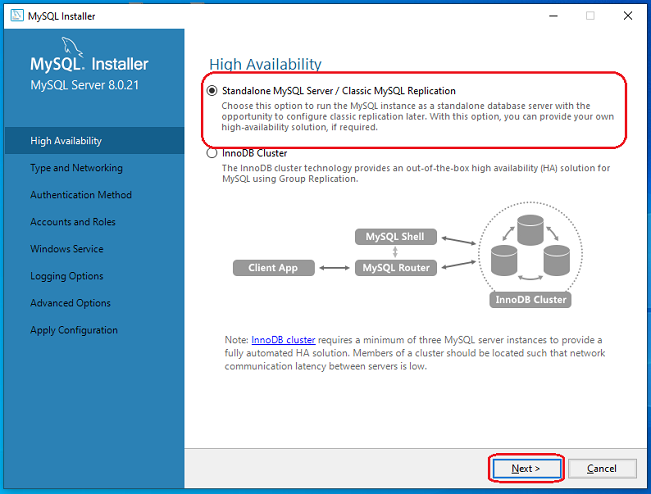Select the Logging Options step
This screenshot has height=494, width=651.
(67, 276)
